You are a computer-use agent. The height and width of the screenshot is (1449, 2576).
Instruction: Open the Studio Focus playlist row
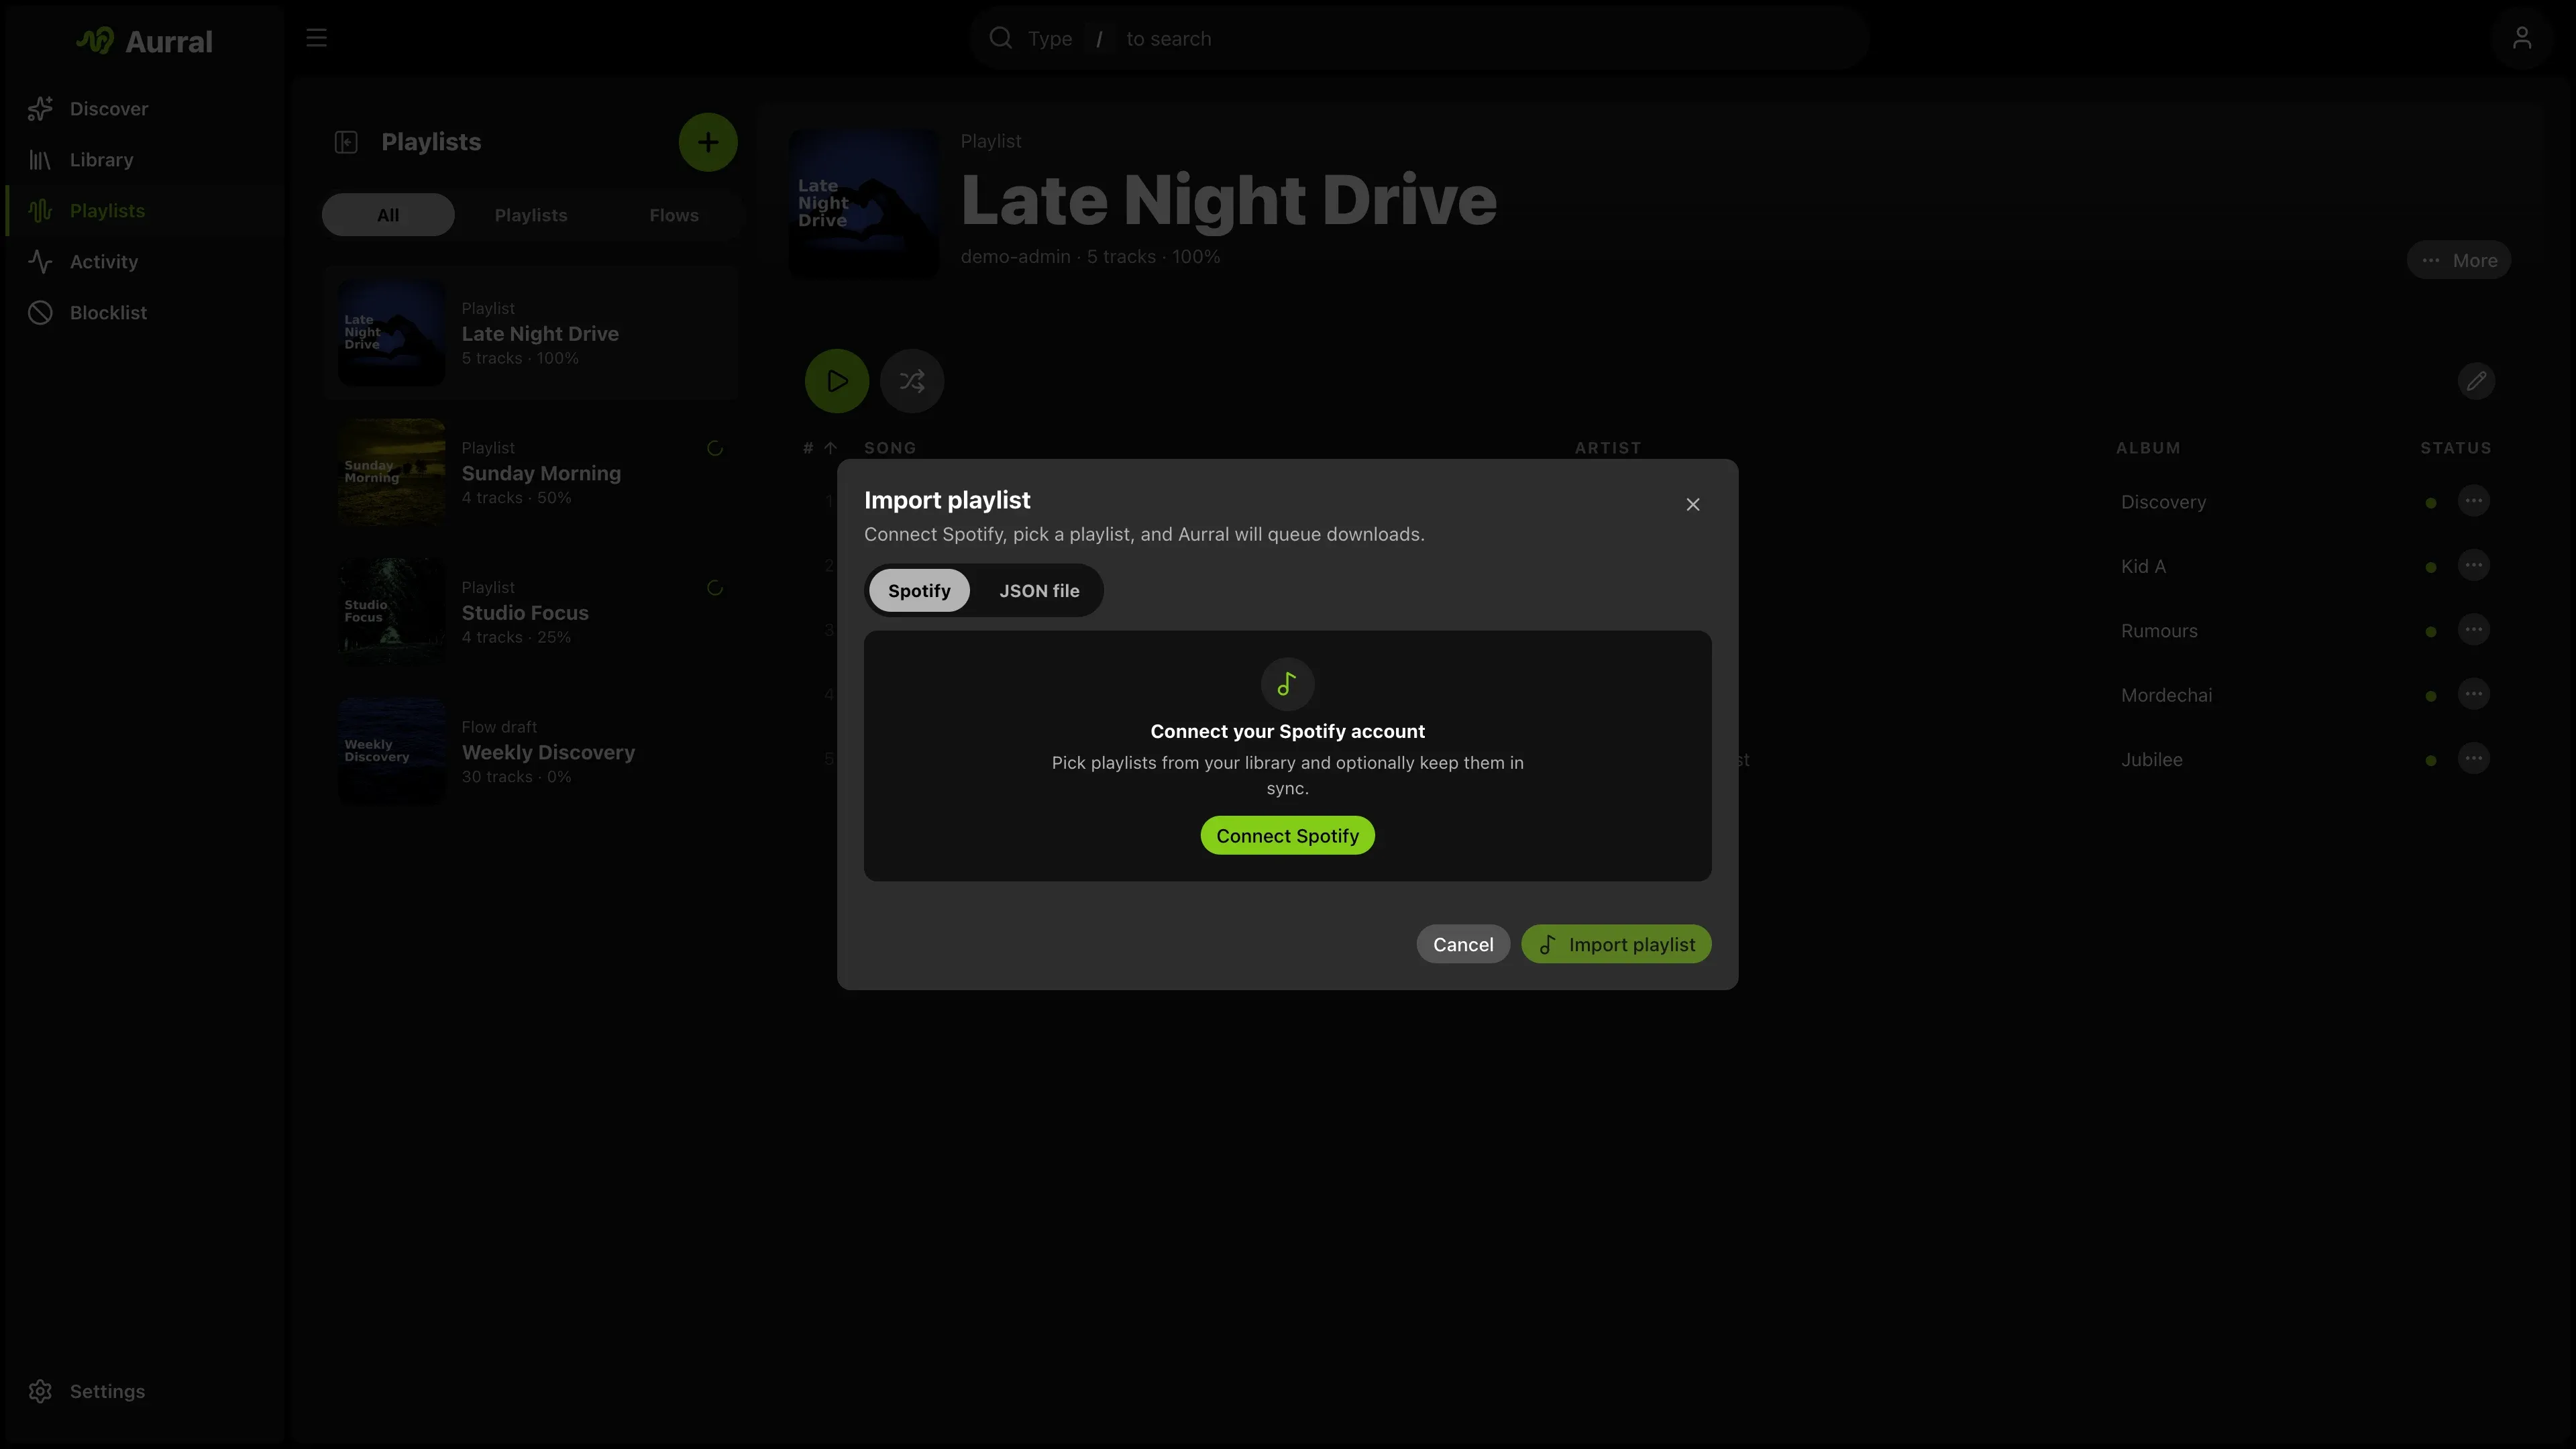click(x=531, y=612)
